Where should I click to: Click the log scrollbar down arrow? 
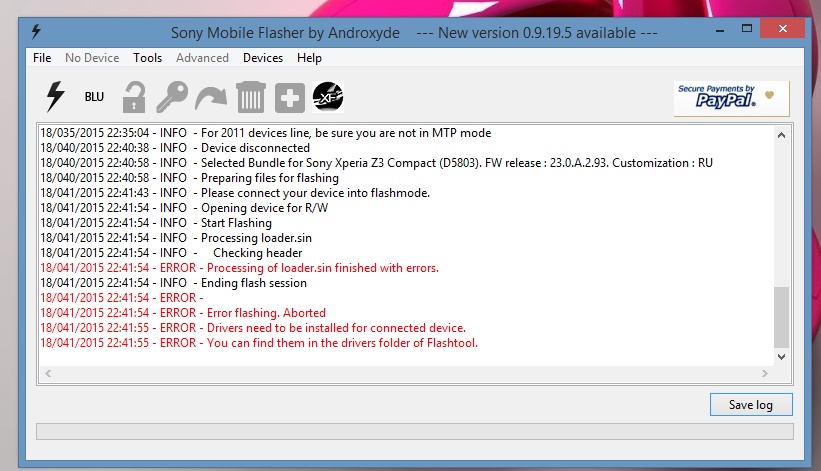click(781, 357)
